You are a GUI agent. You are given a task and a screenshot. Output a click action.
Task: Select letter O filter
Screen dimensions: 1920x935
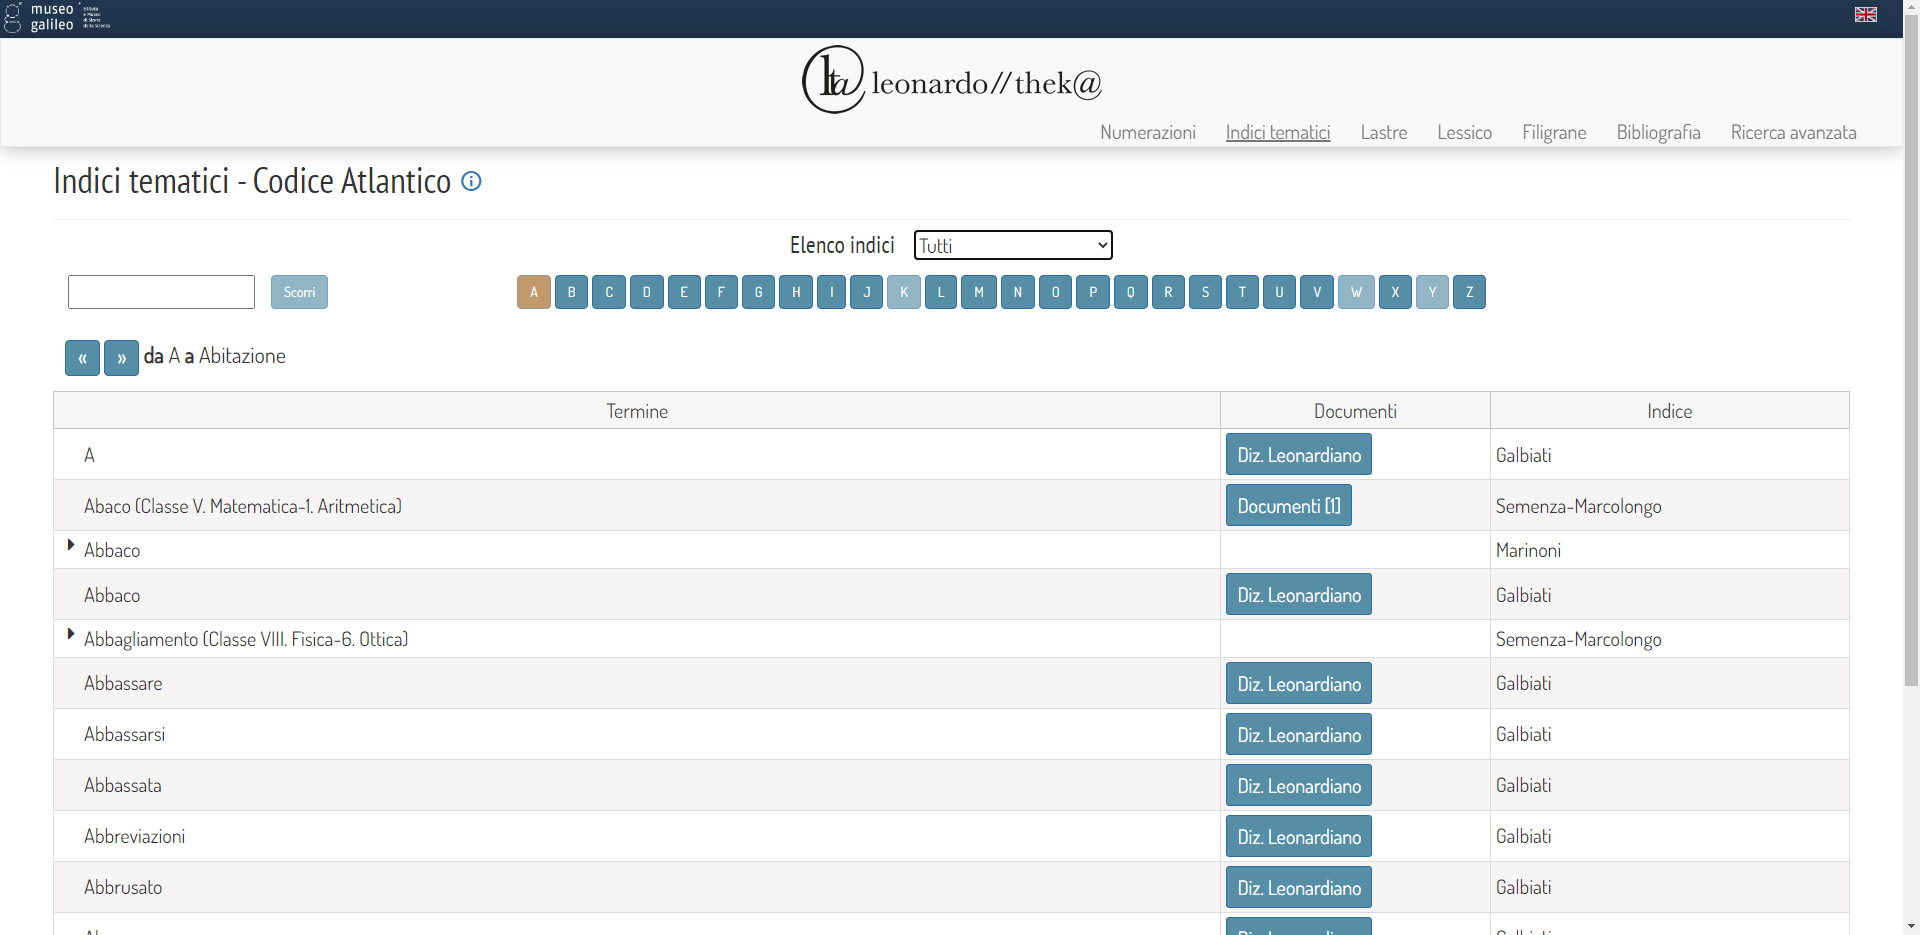click(1055, 292)
